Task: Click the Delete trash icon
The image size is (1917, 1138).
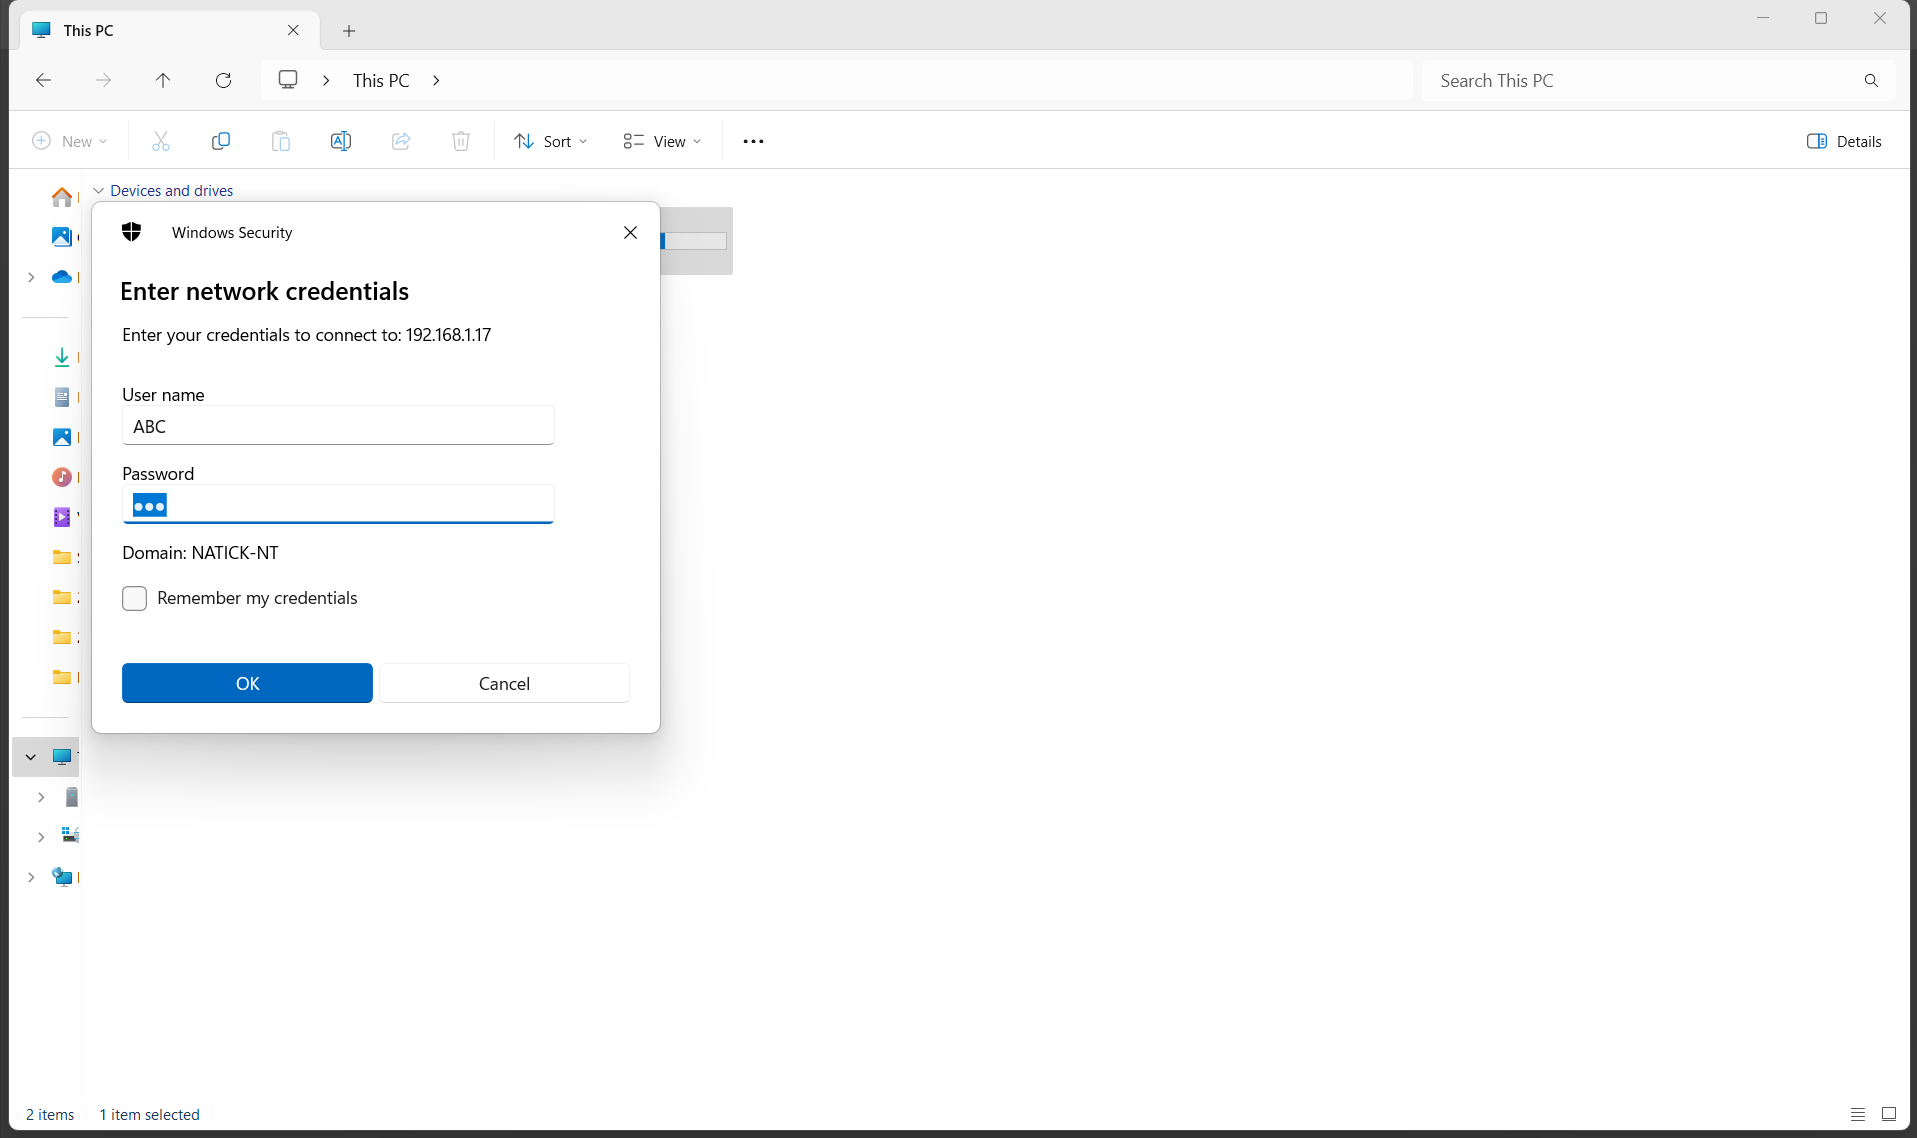Action: tap(460, 141)
